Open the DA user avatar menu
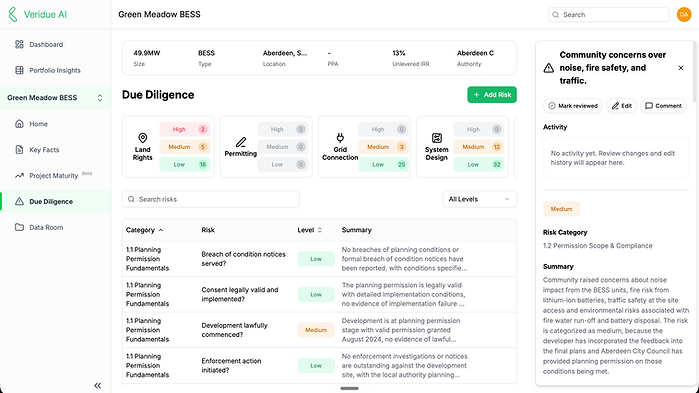699x393 pixels. (684, 15)
